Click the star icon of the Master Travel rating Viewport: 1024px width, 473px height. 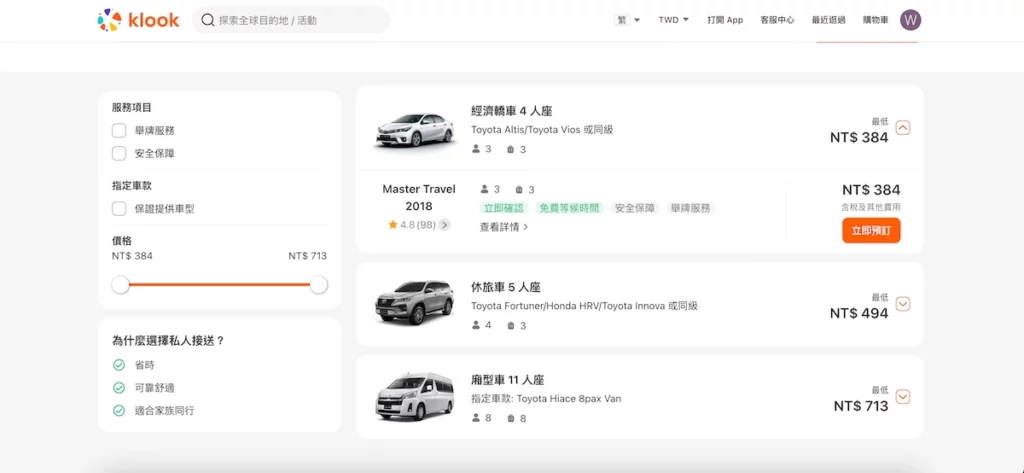(x=392, y=225)
